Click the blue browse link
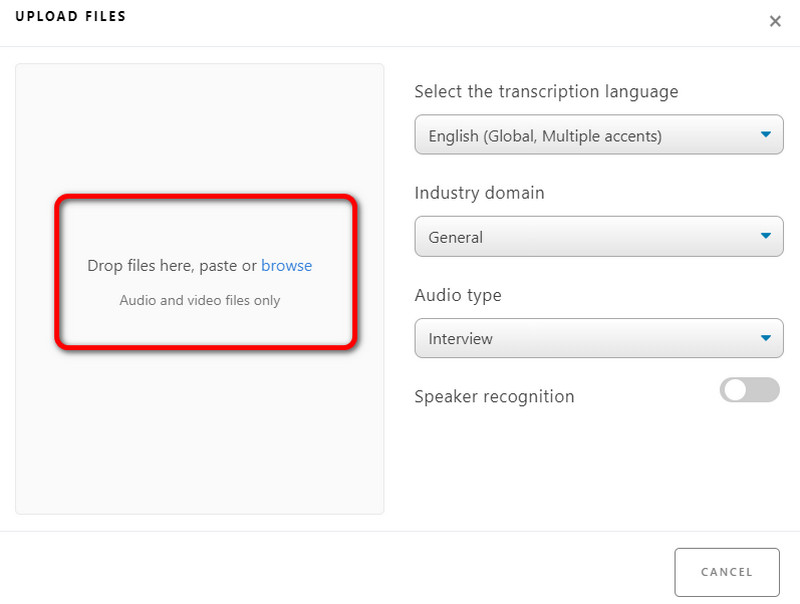 tap(286, 266)
